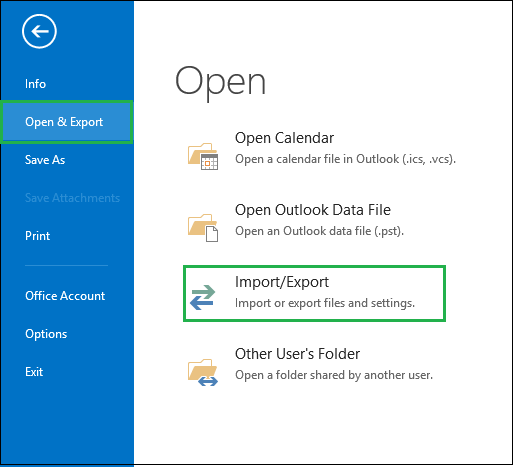The width and height of the screenshot is (514, 467).
Task: Click the Import/Export arrows icon
Action: click(203, 297)
